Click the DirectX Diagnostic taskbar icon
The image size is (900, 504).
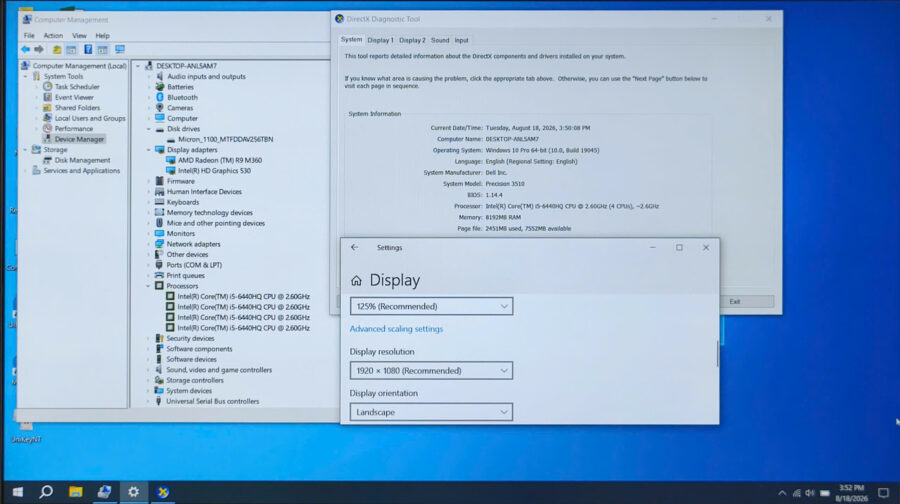[x=162, y=492]
